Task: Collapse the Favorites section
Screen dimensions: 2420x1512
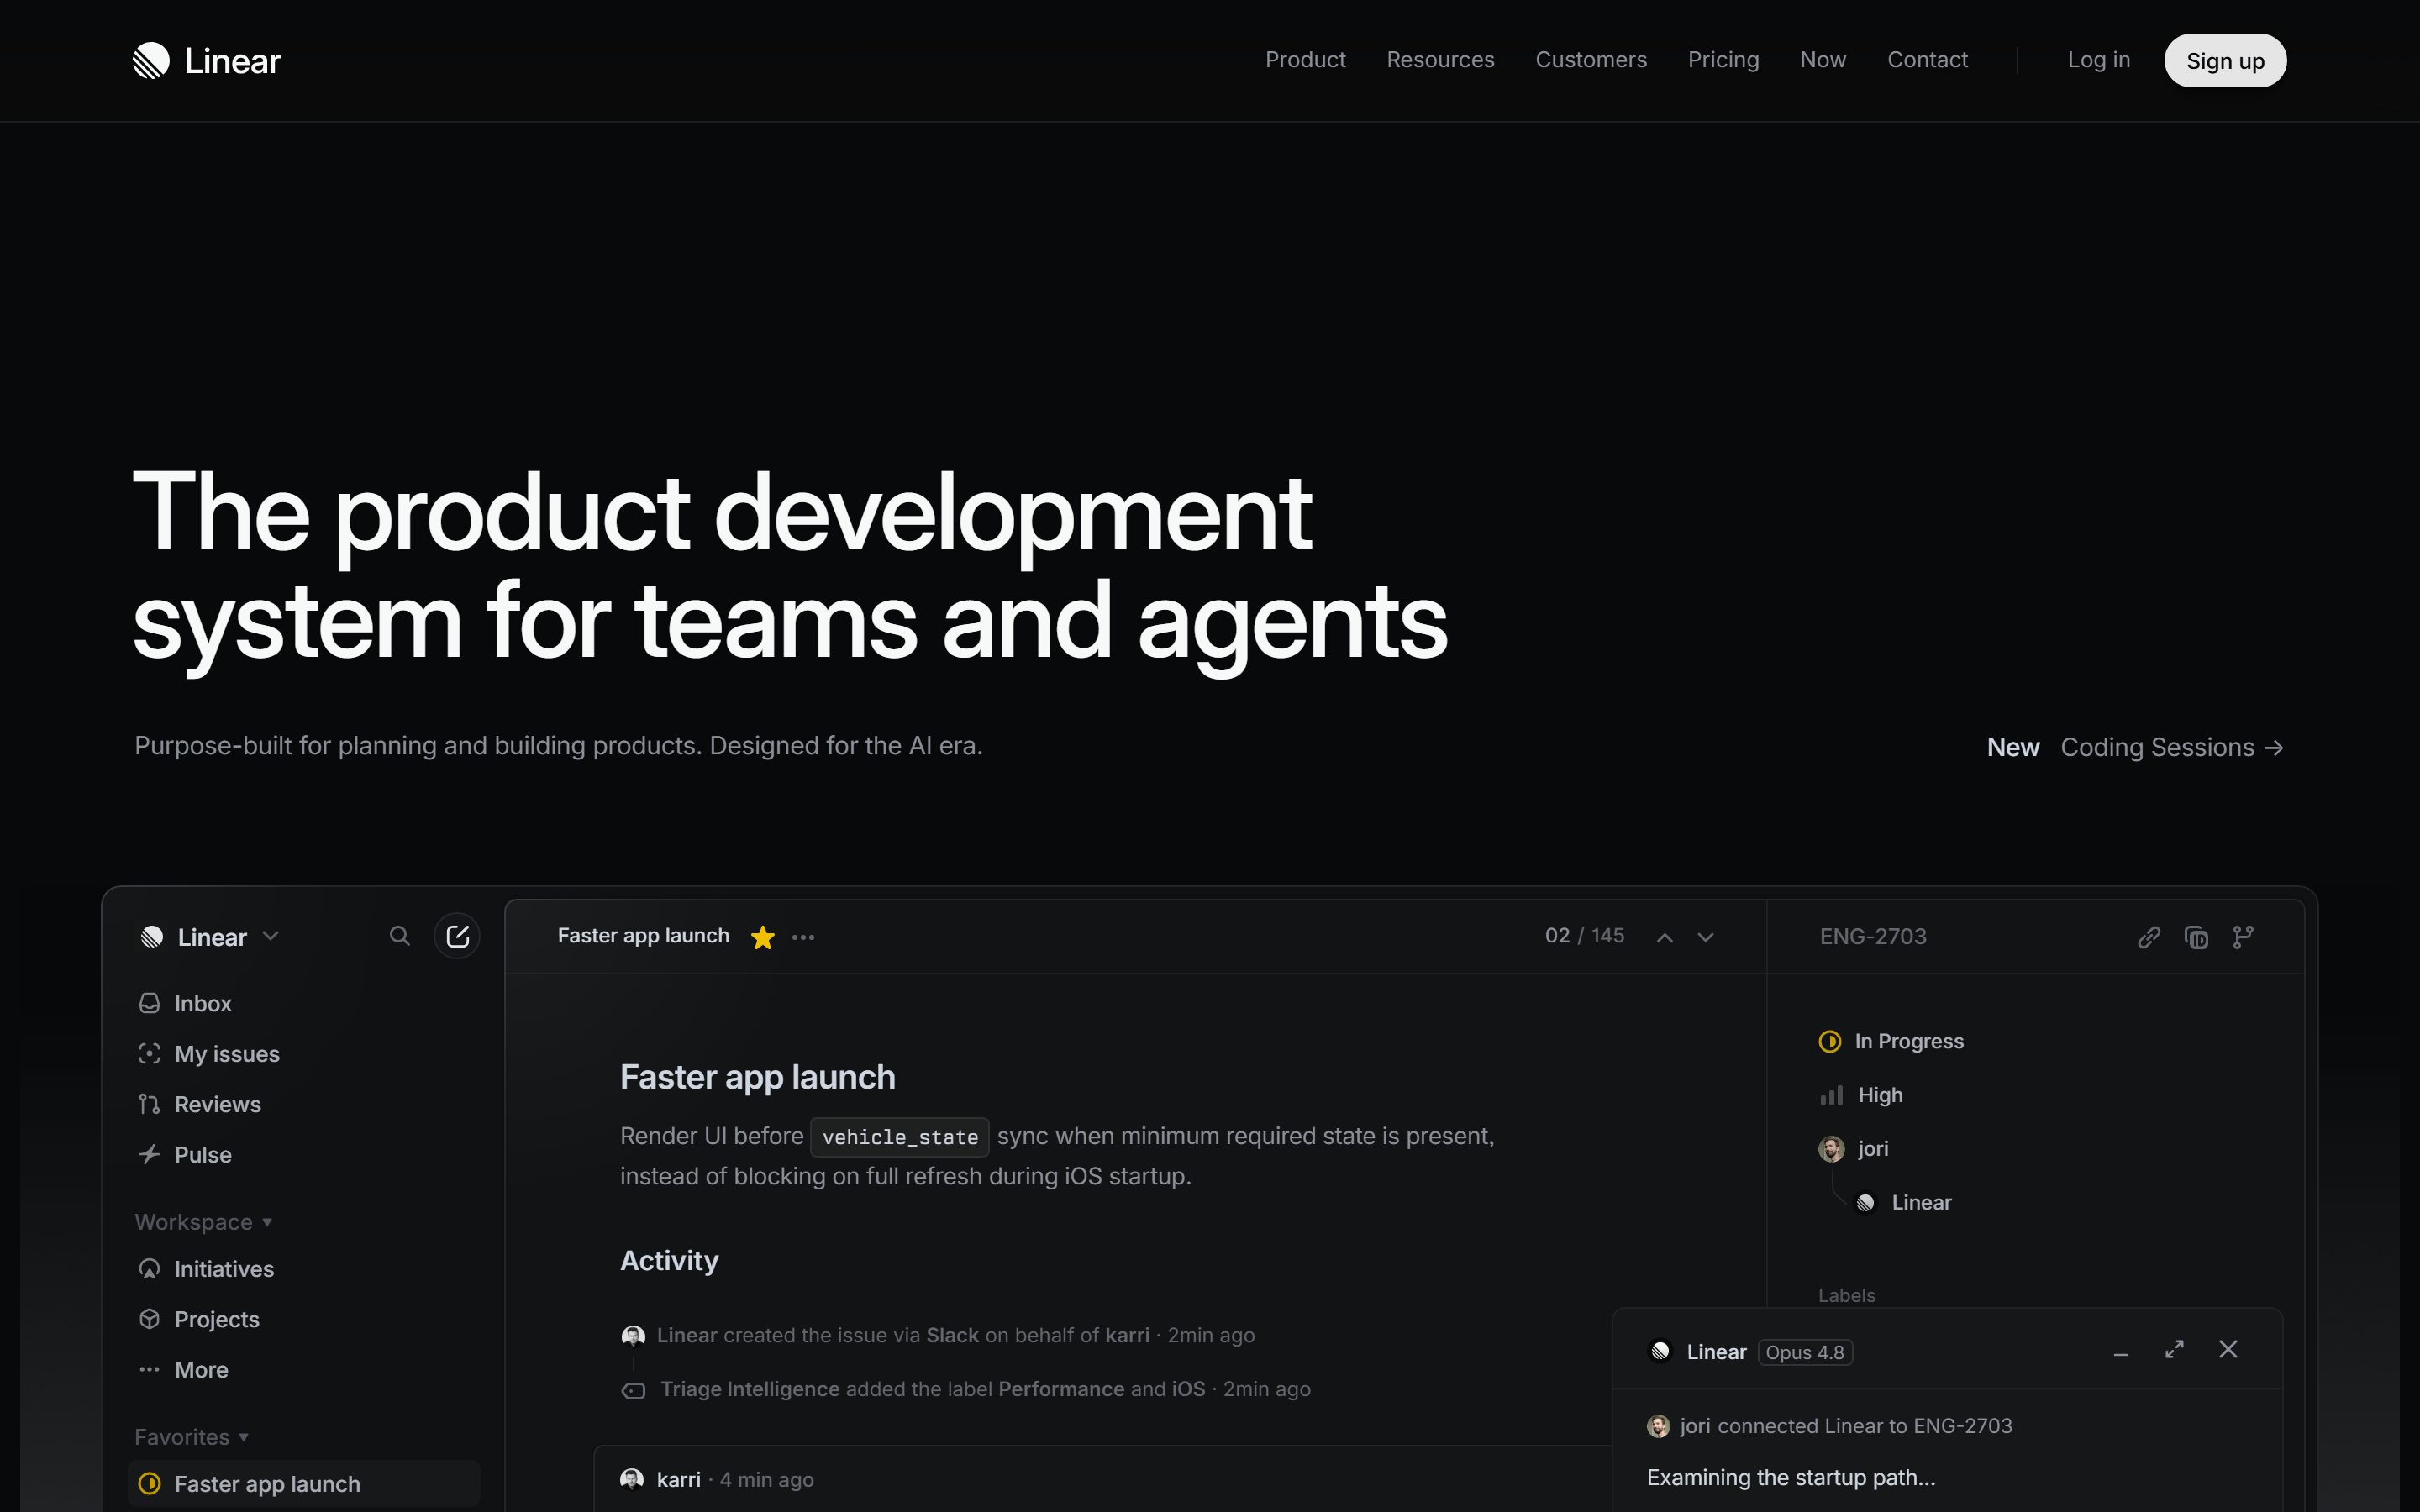Action: point(192,1437)
